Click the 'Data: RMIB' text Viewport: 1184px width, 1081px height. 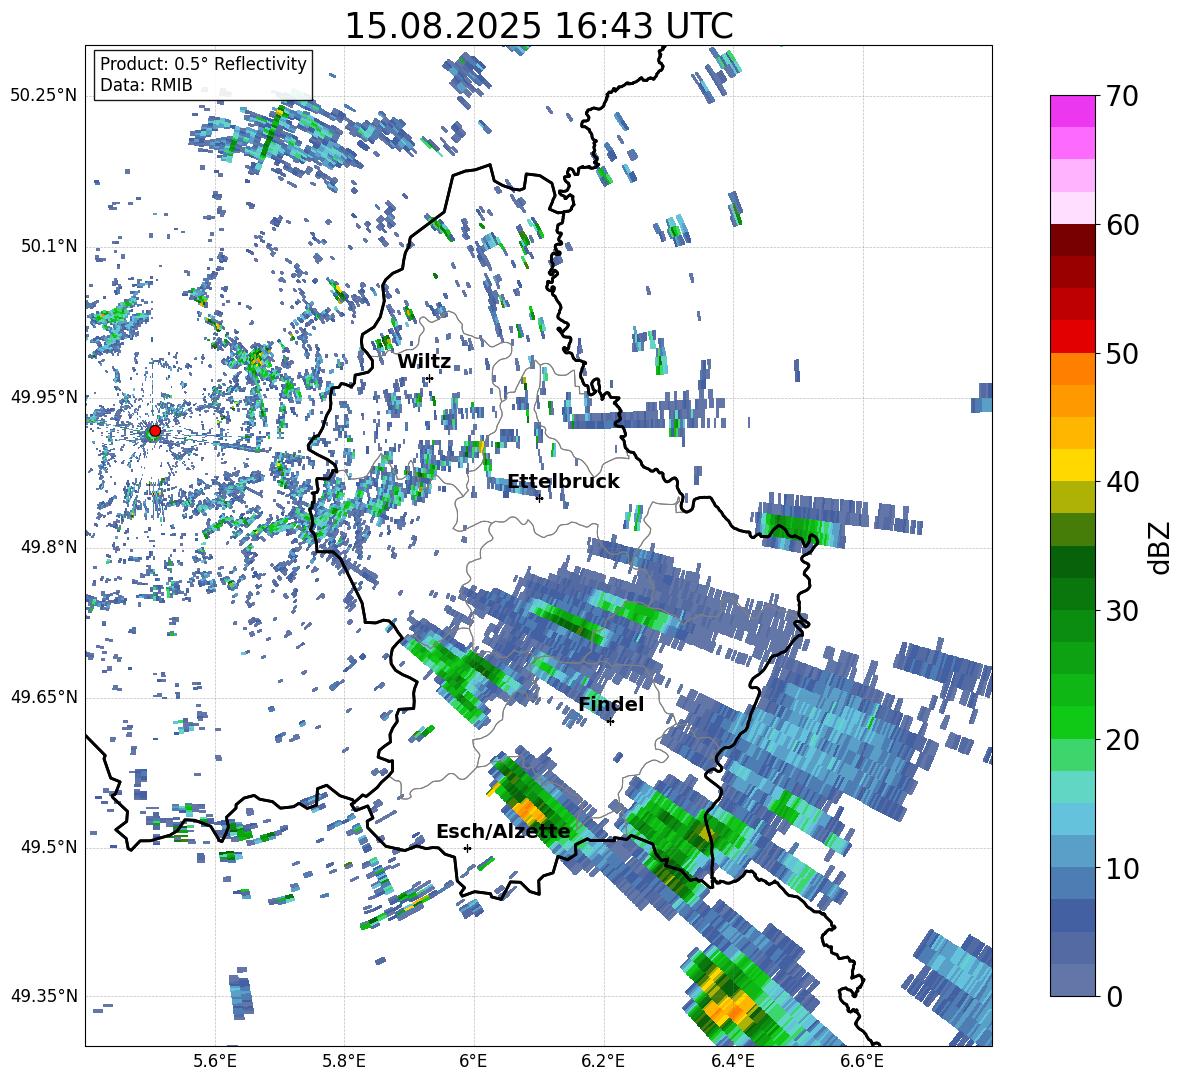point(146,85)
